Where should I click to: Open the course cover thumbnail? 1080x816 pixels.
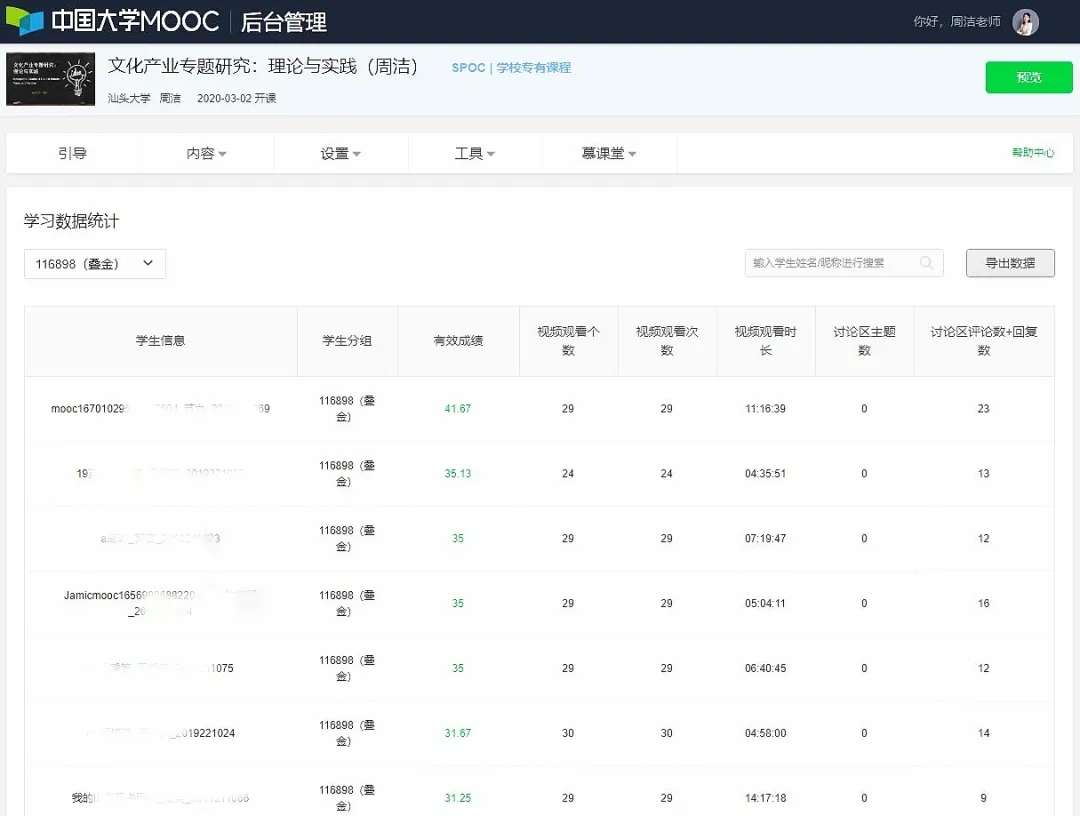click(50, 79)
